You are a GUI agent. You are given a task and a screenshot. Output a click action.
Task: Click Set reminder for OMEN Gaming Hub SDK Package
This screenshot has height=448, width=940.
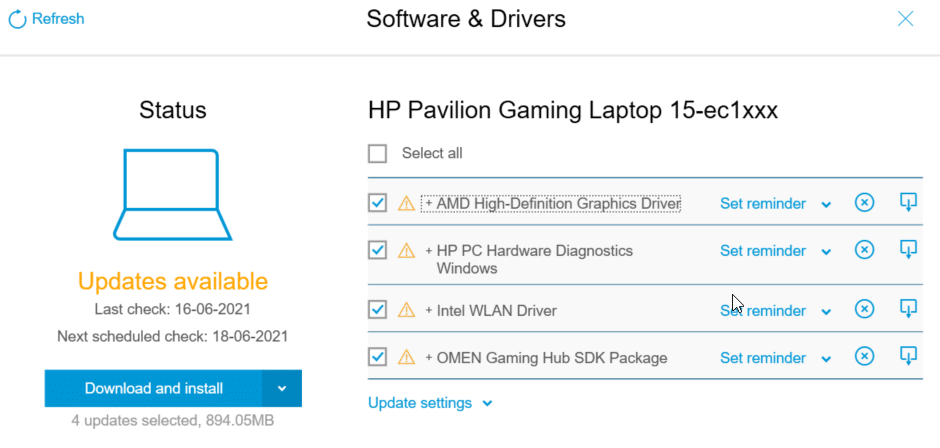click(763, 358)
